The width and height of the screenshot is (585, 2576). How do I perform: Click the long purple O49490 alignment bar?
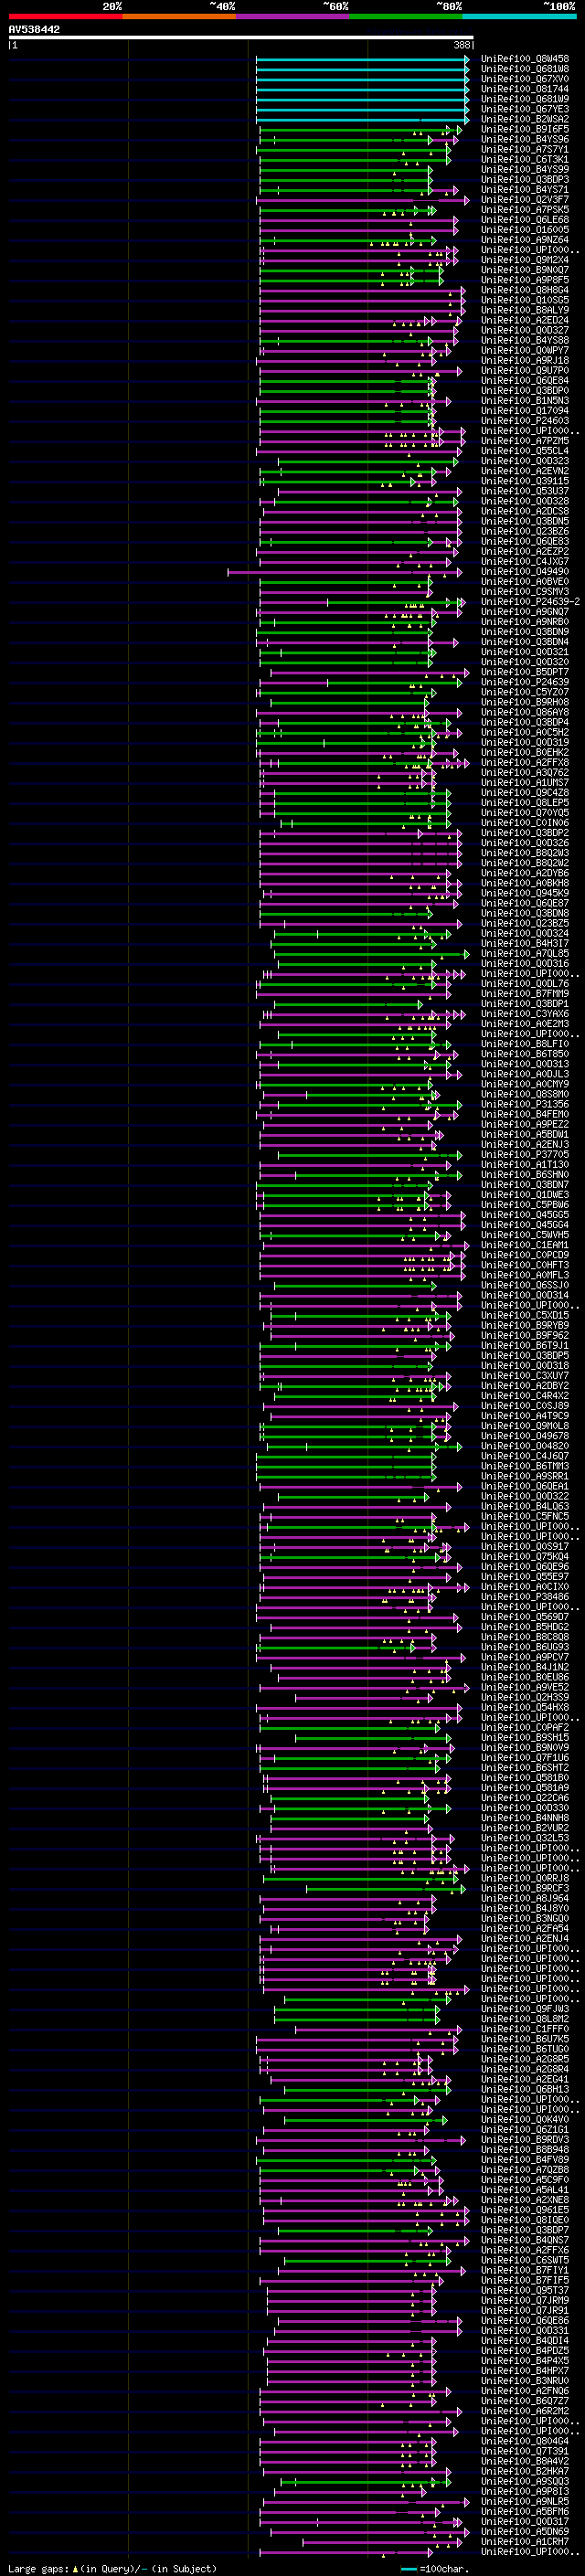pyautogui.click(x=343, y=573)
